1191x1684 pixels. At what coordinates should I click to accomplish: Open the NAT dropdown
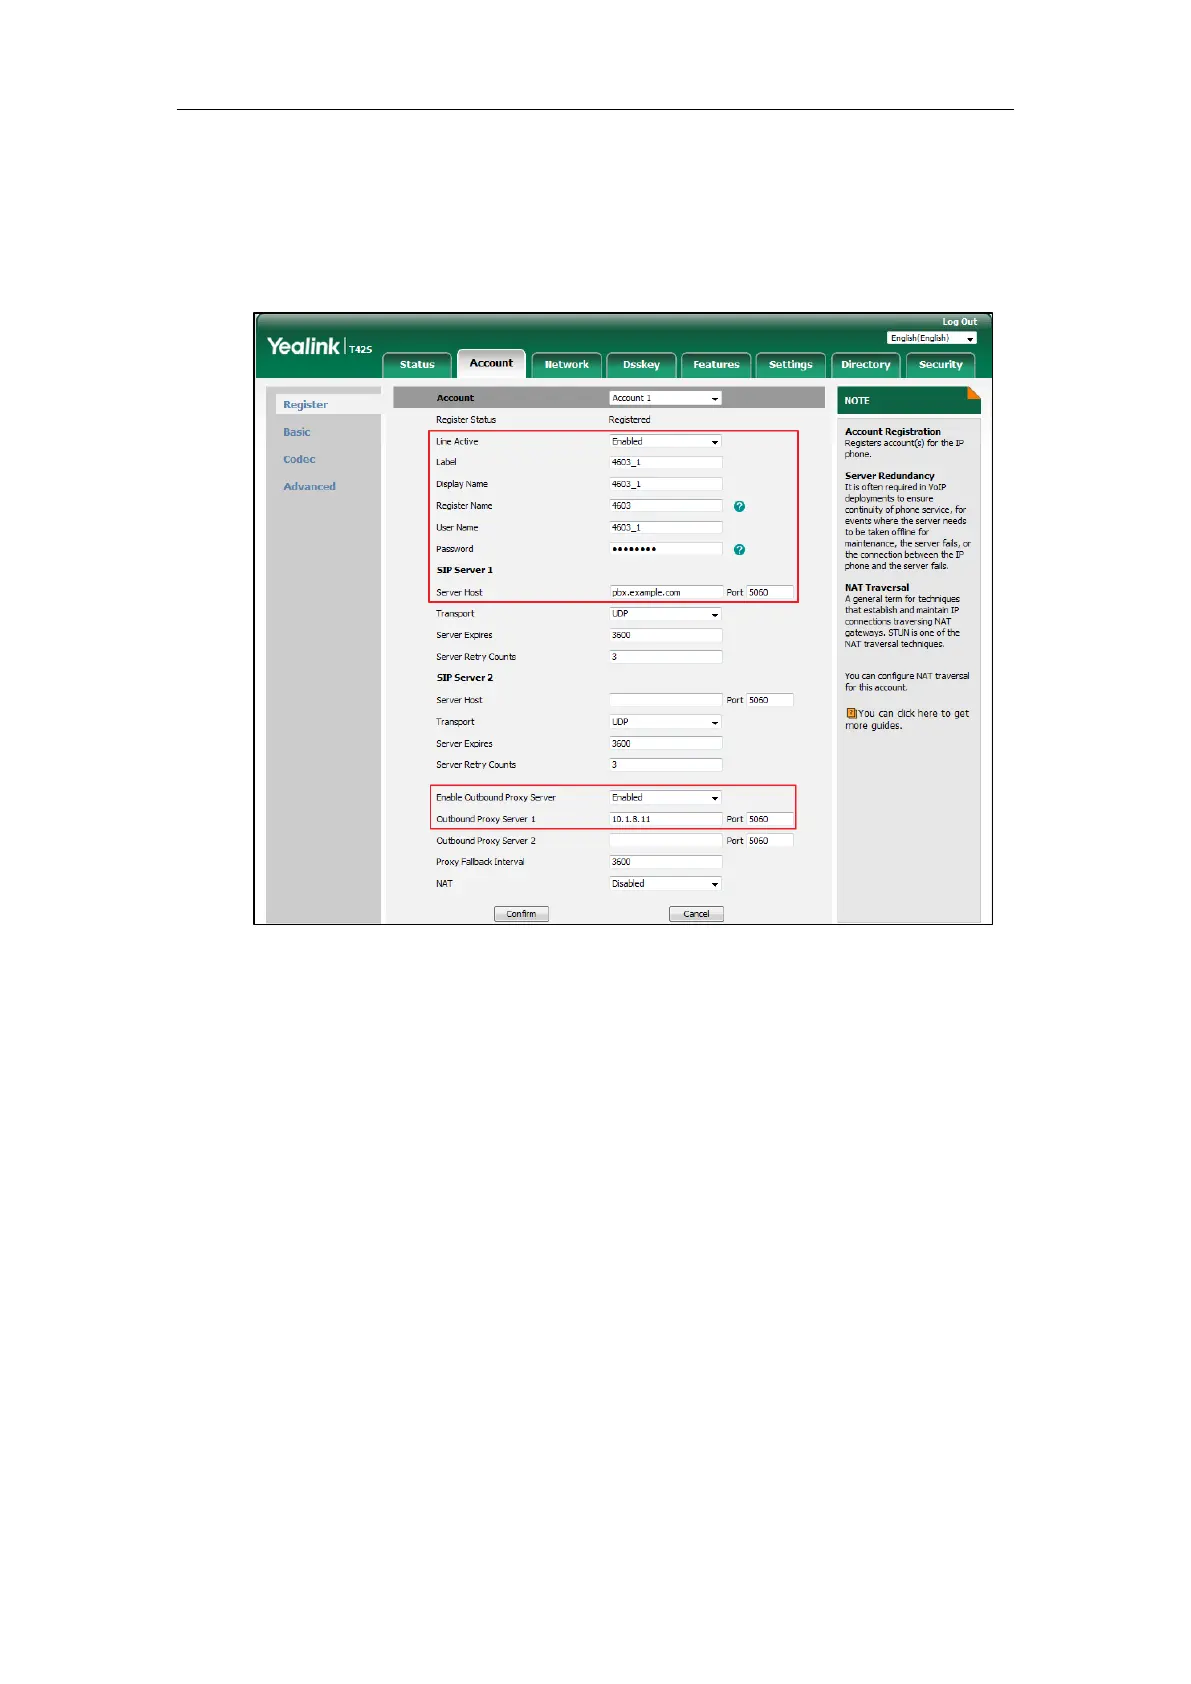click(665, 884)
